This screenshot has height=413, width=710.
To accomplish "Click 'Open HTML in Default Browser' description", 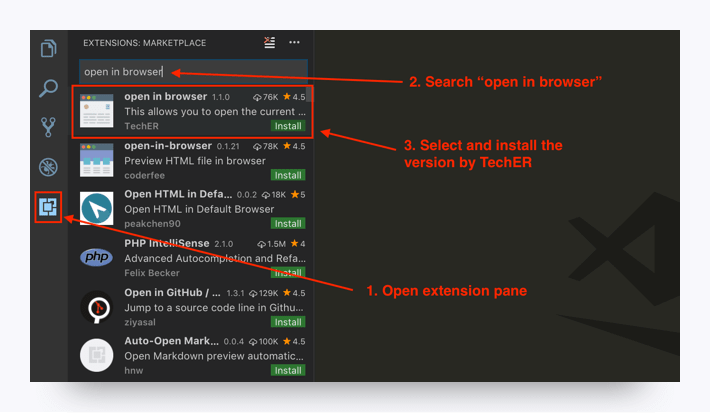I will pyautogui.click(x=199, y=209).
